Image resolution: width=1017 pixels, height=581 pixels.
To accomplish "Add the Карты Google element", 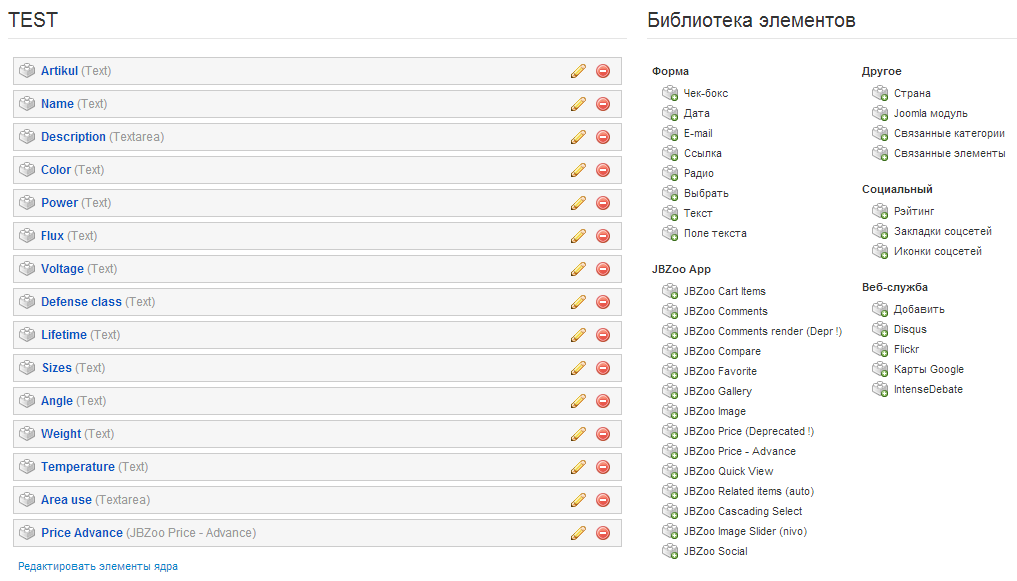I will (x=880, y=369).
